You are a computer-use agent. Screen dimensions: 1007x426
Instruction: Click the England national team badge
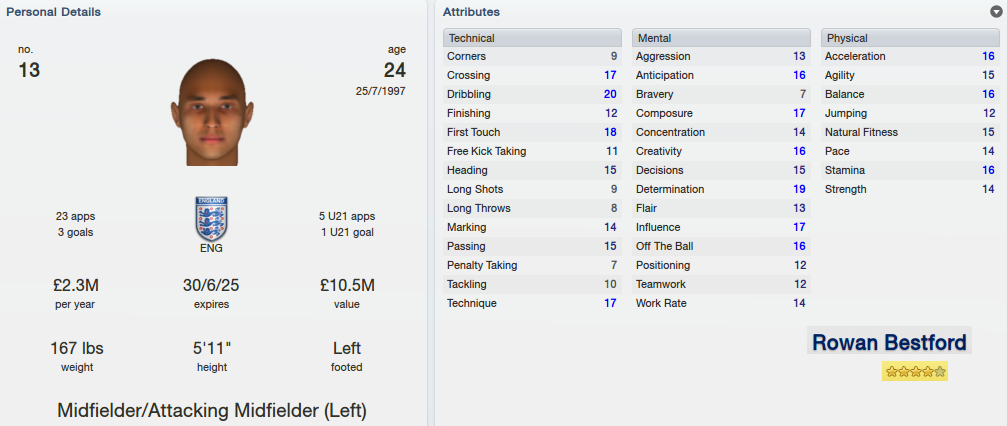click(x=211, y=219)
